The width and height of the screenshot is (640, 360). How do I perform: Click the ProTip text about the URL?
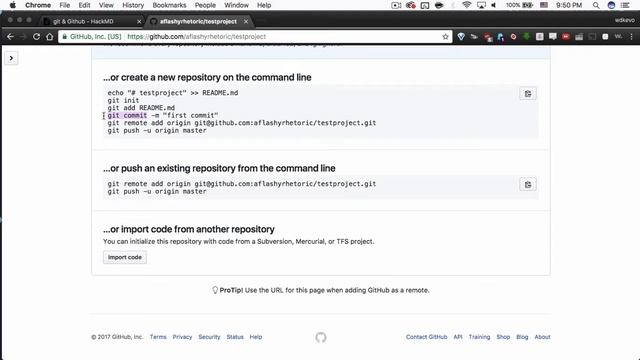[x=320, y=291]
